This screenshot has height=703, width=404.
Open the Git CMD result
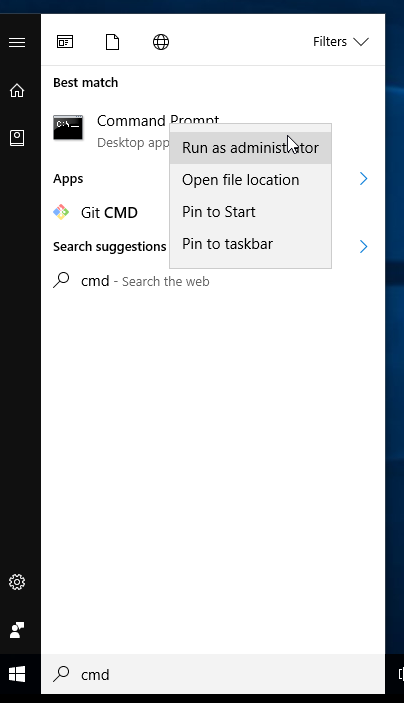(109, 212)
